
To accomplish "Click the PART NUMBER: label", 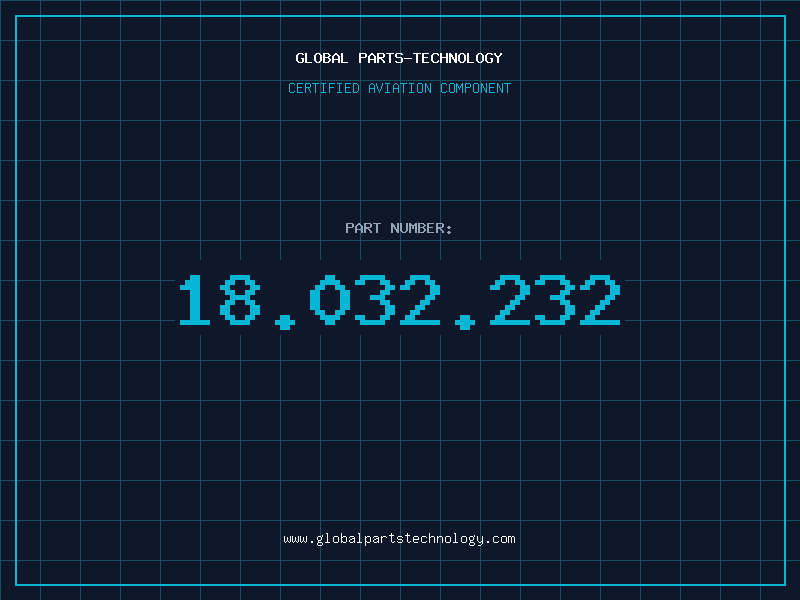I will (x=399, y=228).
